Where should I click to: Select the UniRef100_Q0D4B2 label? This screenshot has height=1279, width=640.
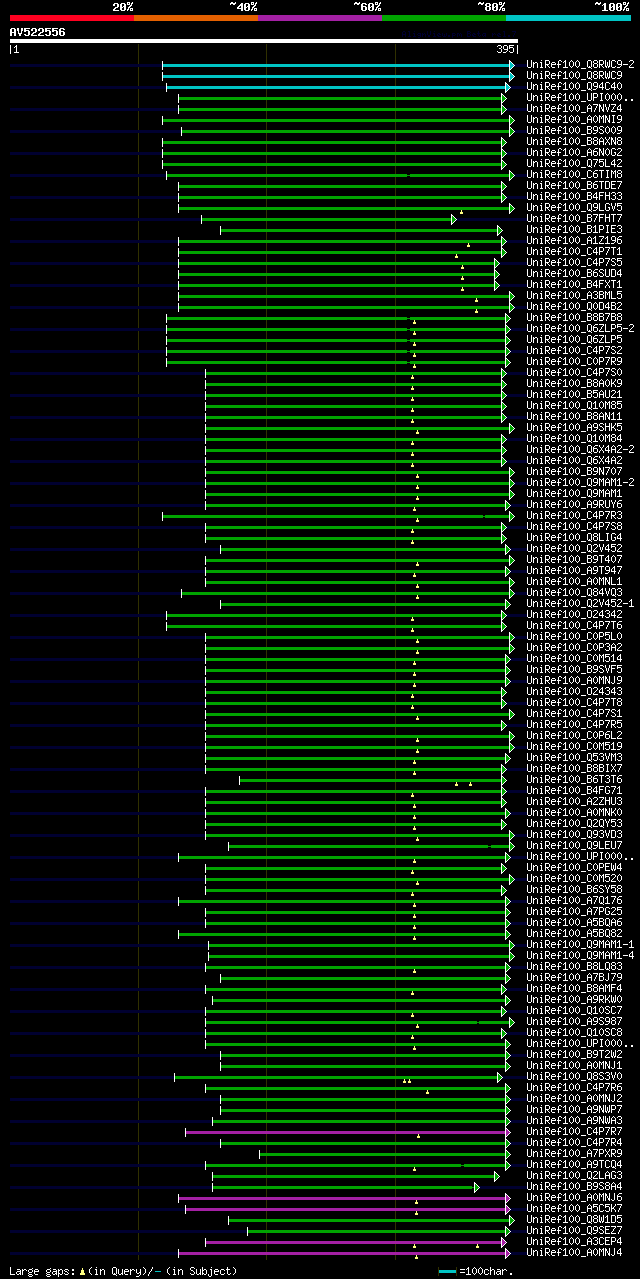tap(575, 306)
